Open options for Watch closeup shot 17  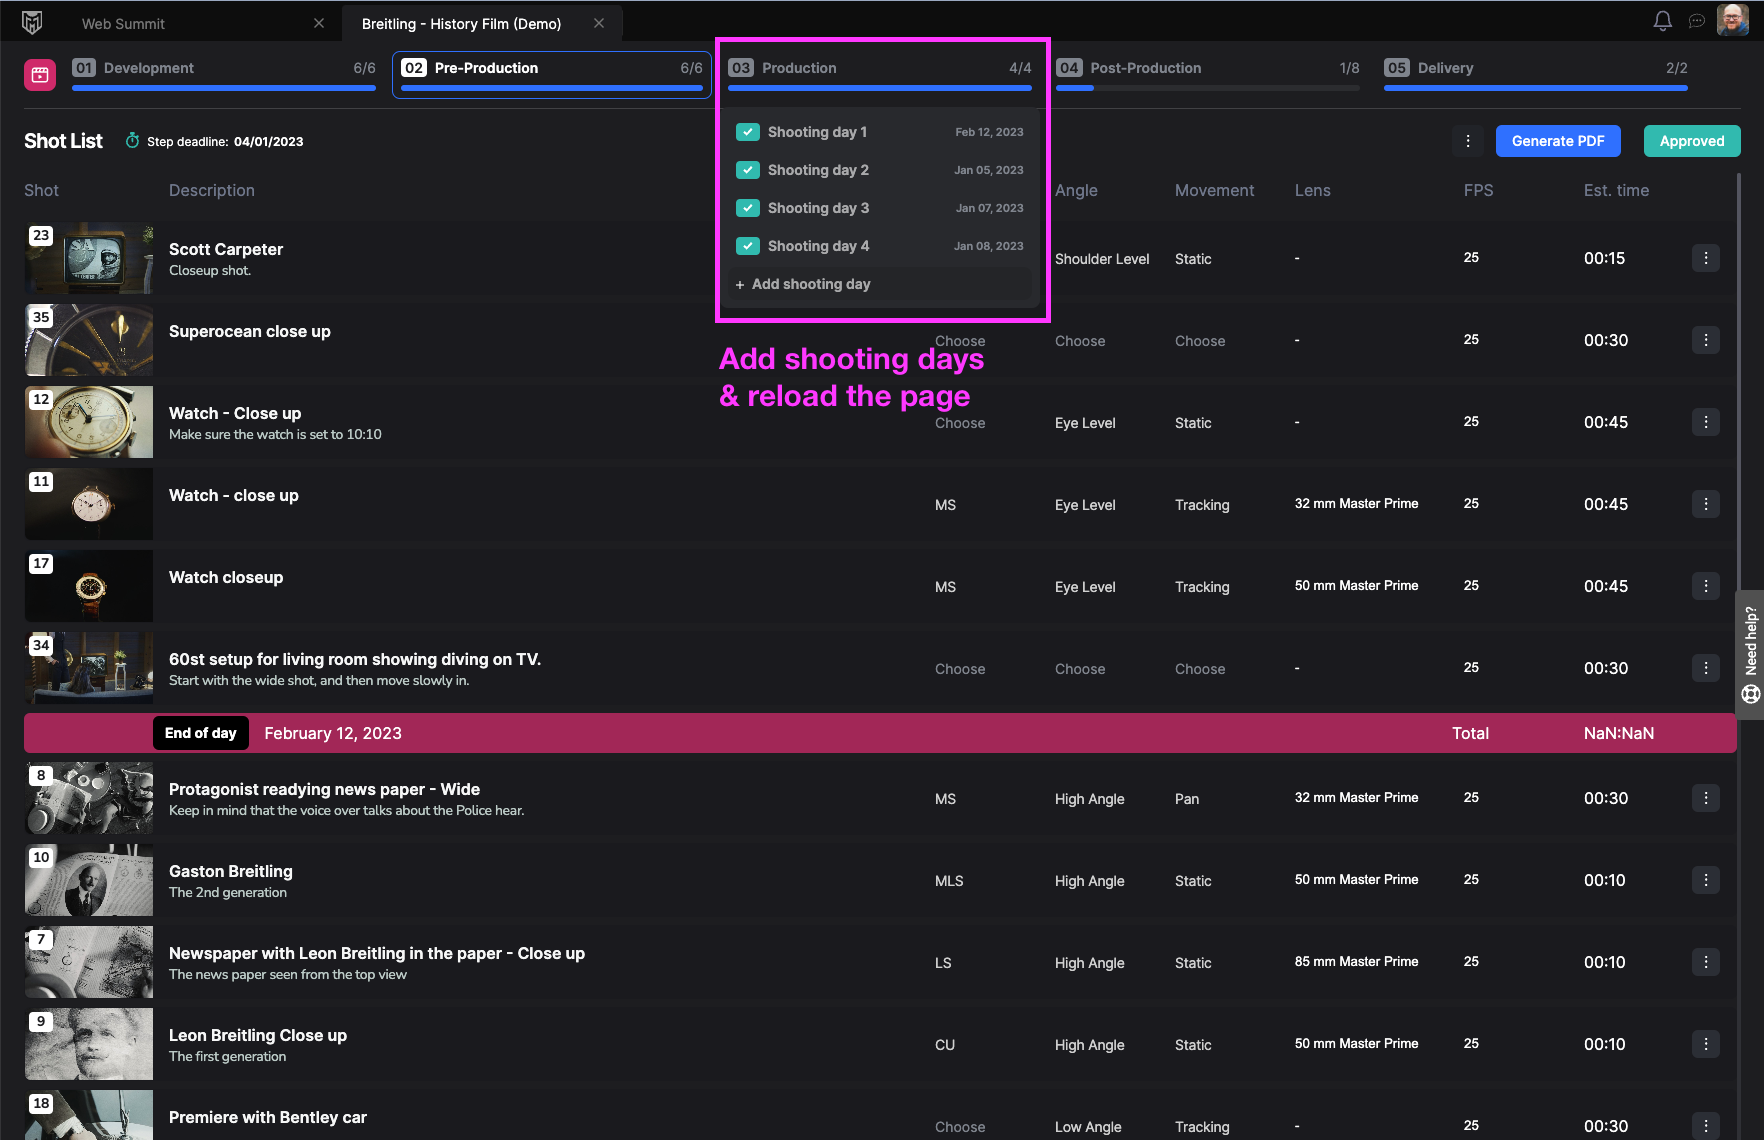1706,586
